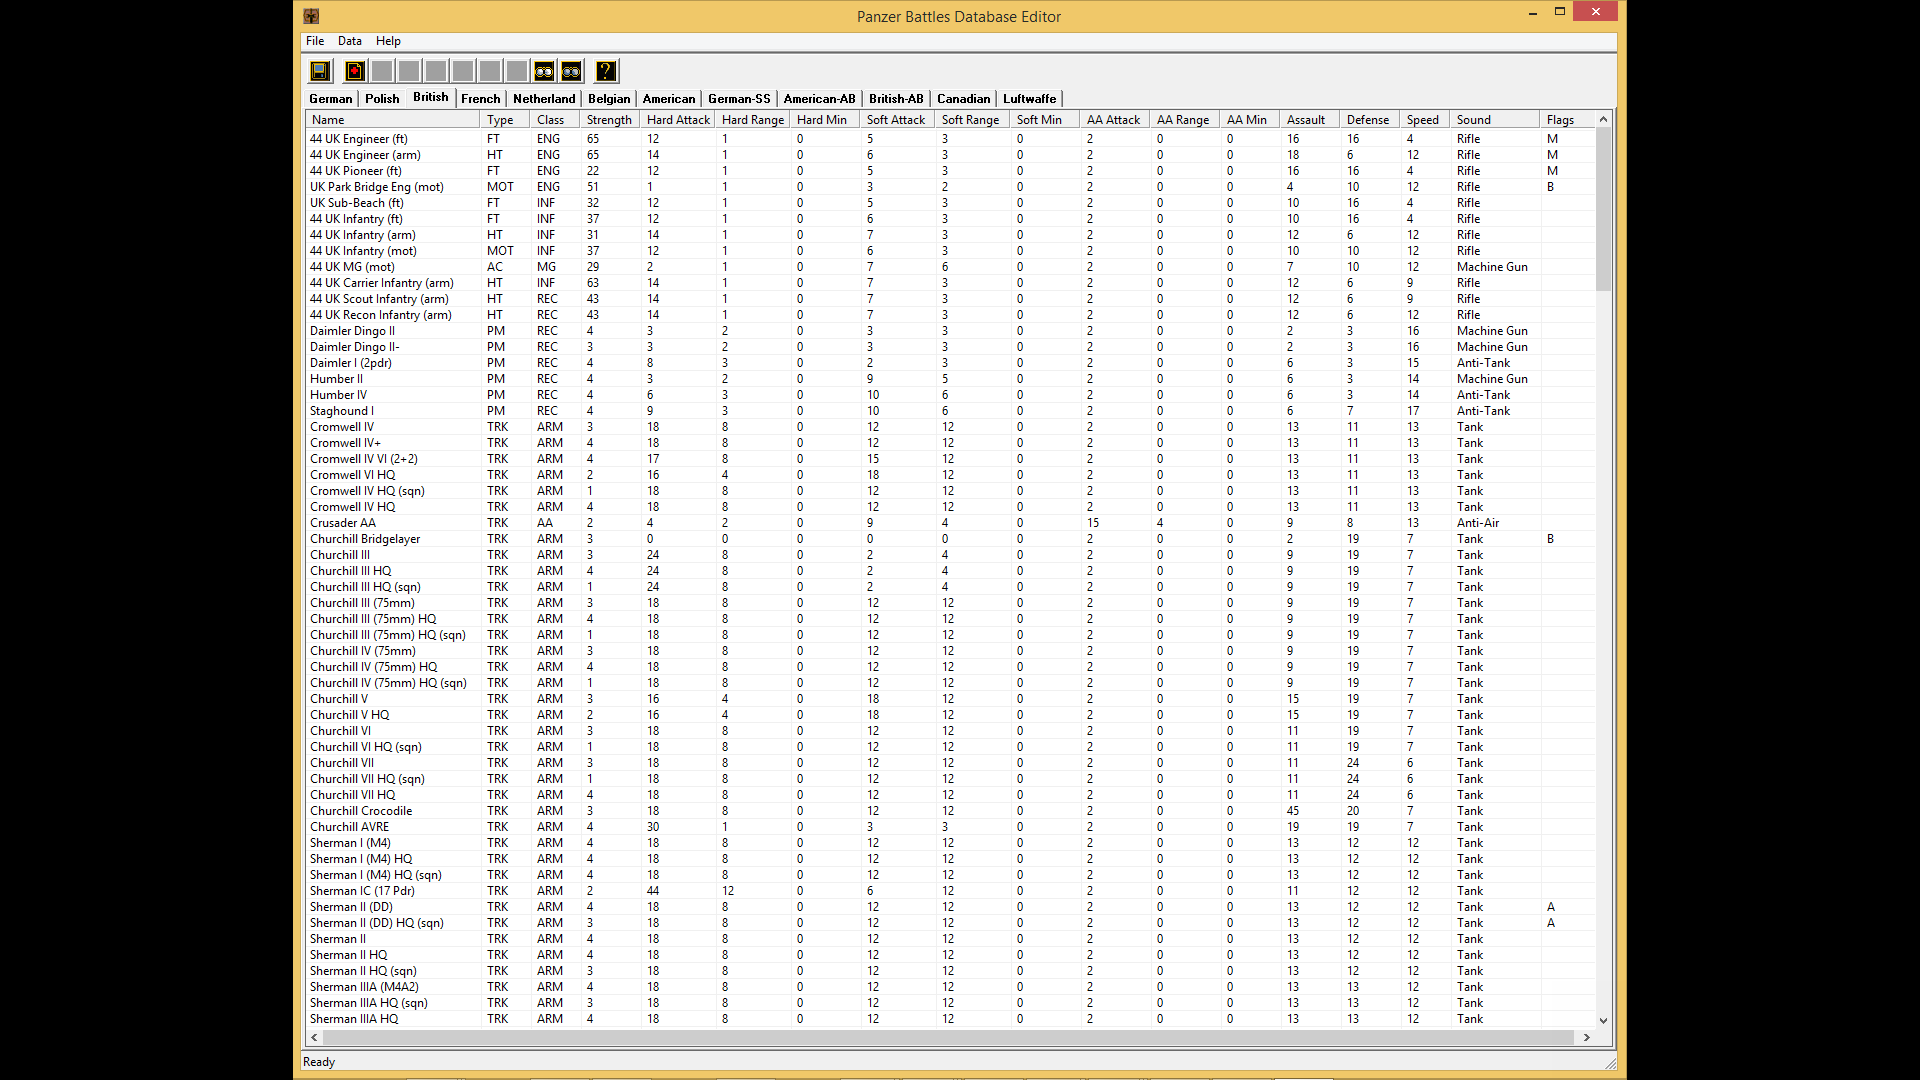The image size is (1920, 1080).
Task: Click the Hard Range column header
Action: click(x=753, y=120)
